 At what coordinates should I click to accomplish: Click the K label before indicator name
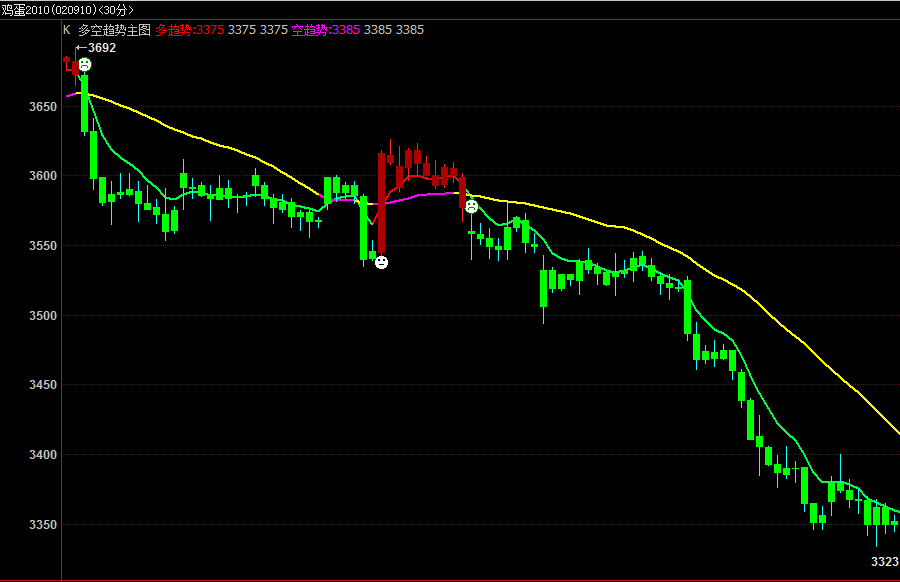pos(67,30)
